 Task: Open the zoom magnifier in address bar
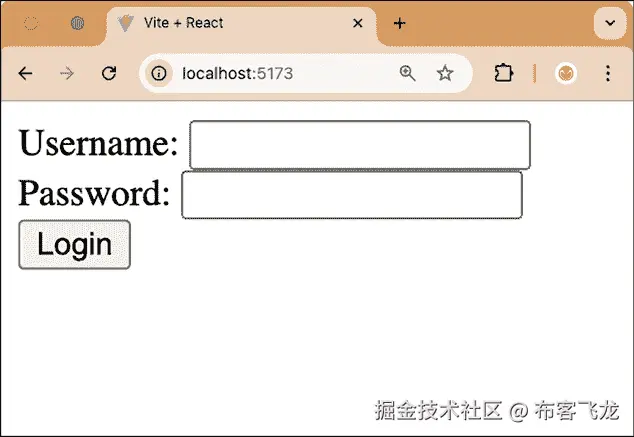tap(407, 74)
